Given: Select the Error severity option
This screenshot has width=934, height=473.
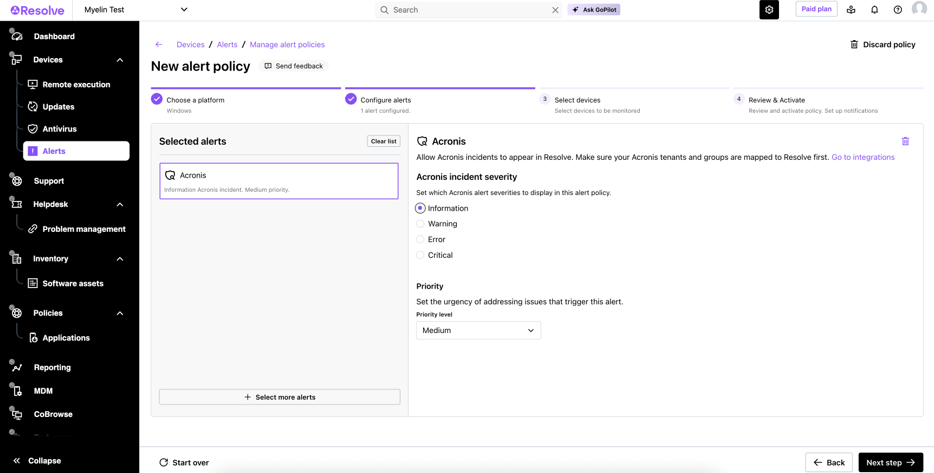Looking at the screenshot, I should click(x=421, y=240).
